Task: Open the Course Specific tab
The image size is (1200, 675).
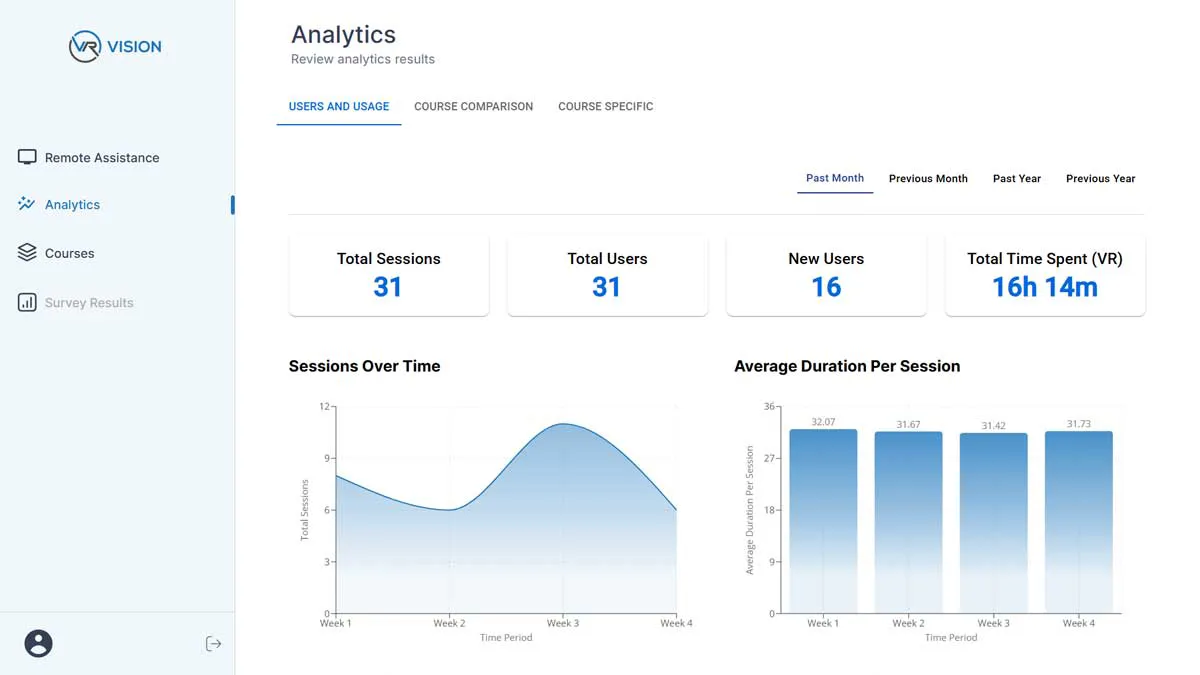Action: coord(605,106)
